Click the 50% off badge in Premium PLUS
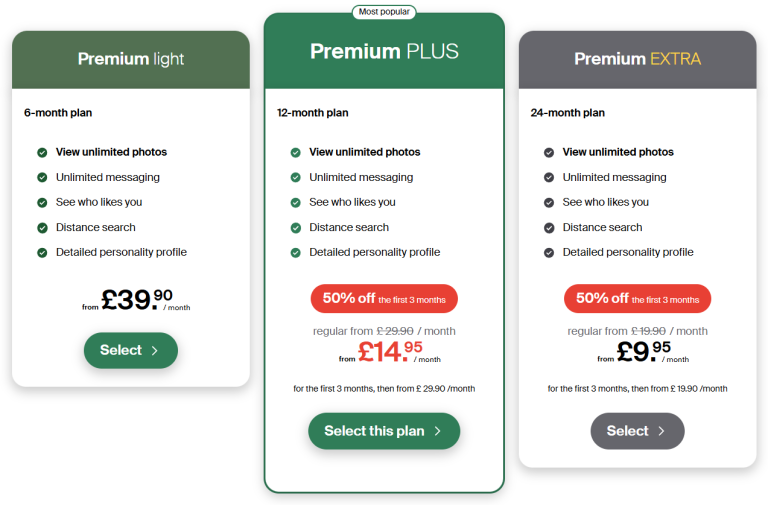 pos(384,298)
